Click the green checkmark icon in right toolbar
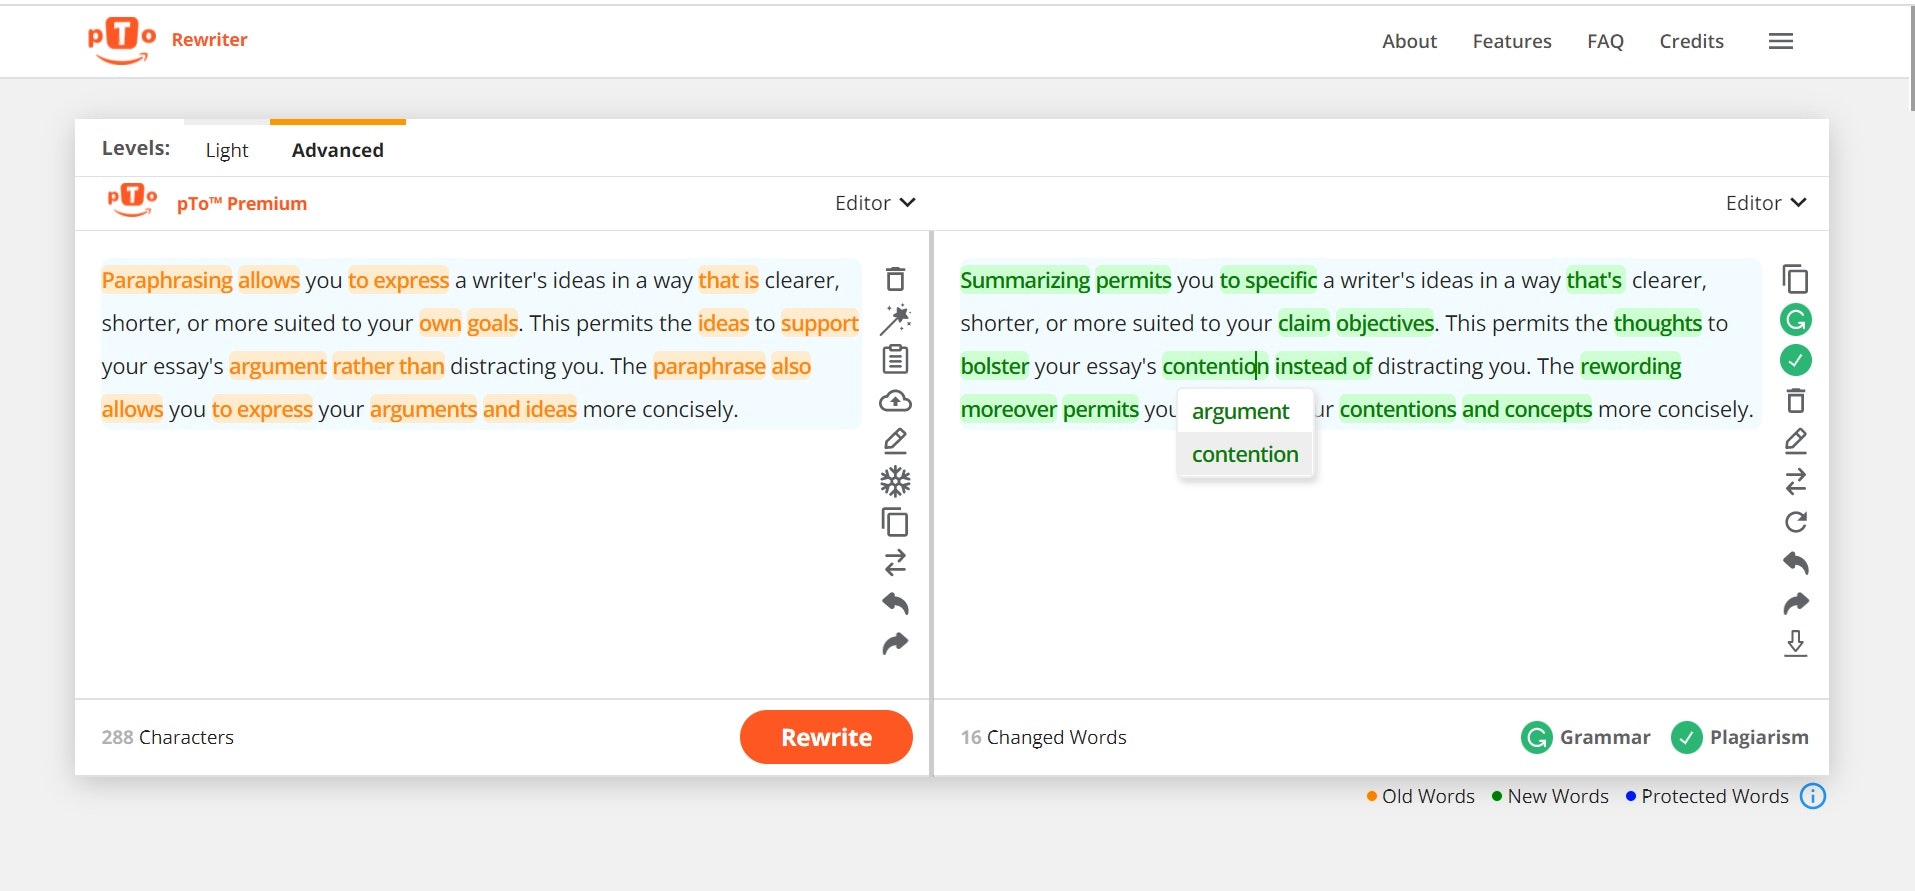Screen dimensions: 1915x891 point(1796,360)
